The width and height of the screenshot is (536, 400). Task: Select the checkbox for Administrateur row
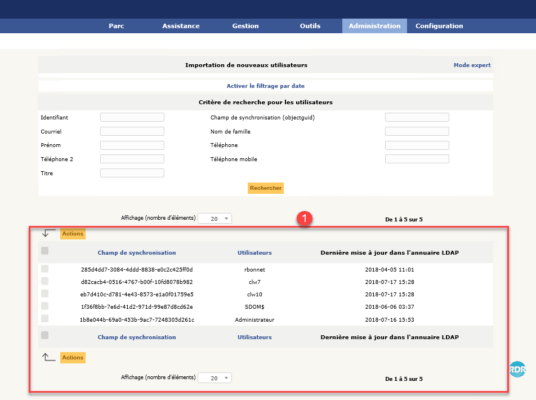click(44, 318)
